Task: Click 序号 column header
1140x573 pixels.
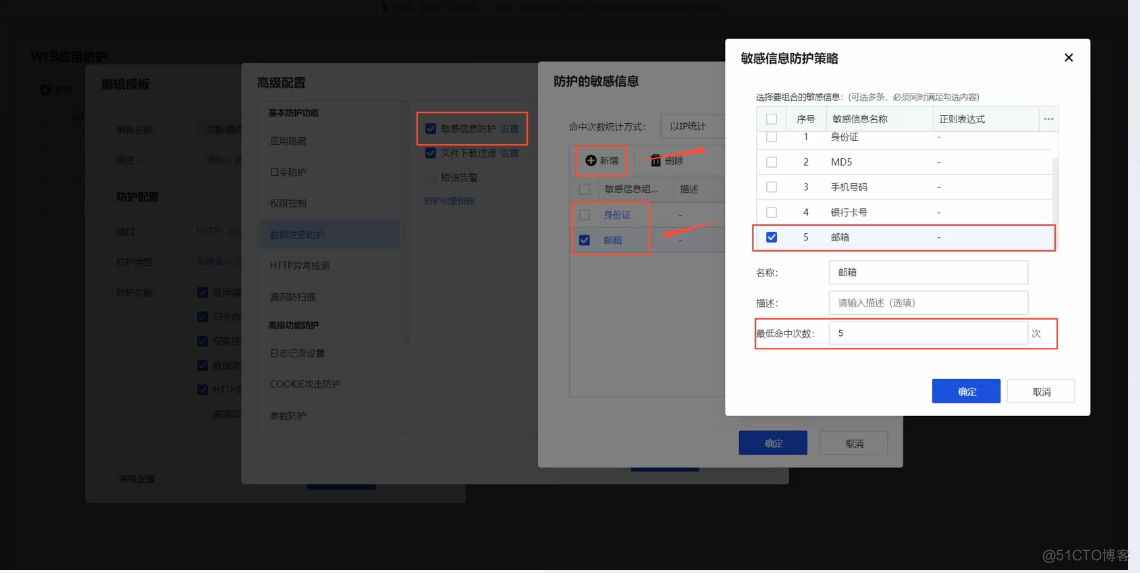Action: tap(806, 119)
